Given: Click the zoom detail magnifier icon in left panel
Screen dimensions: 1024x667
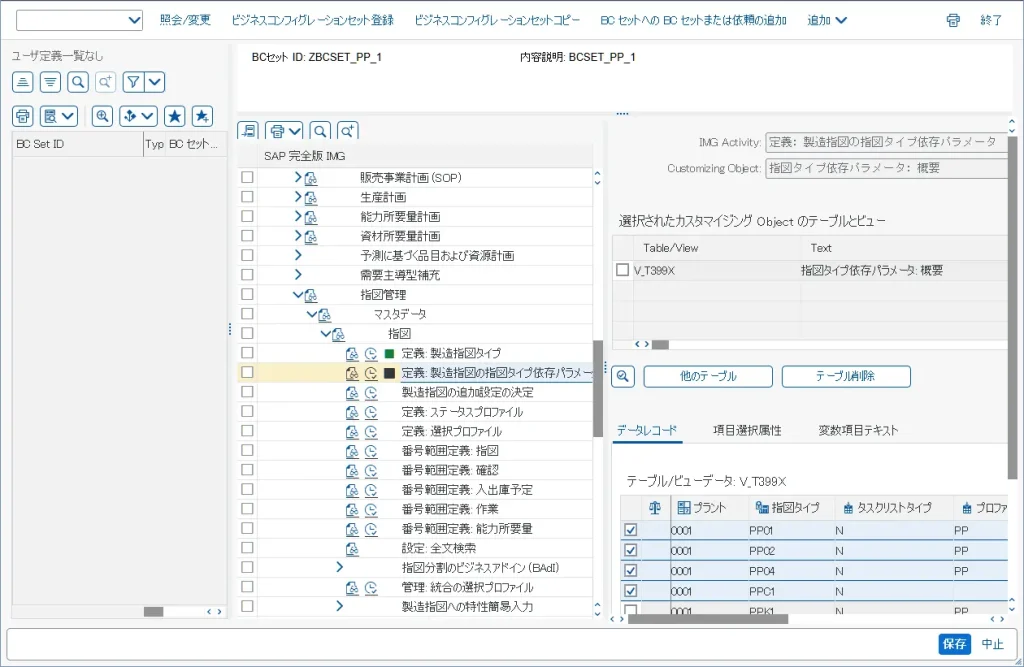Looking at the screenshot, I should tap(102, 116).
